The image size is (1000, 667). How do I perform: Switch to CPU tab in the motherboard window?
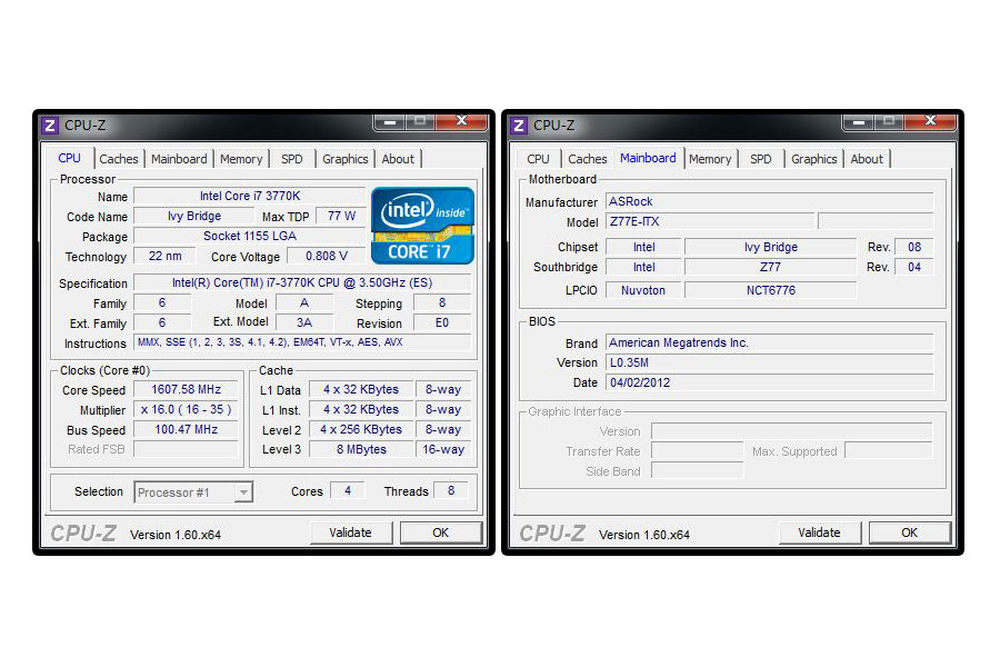point(538,159)
